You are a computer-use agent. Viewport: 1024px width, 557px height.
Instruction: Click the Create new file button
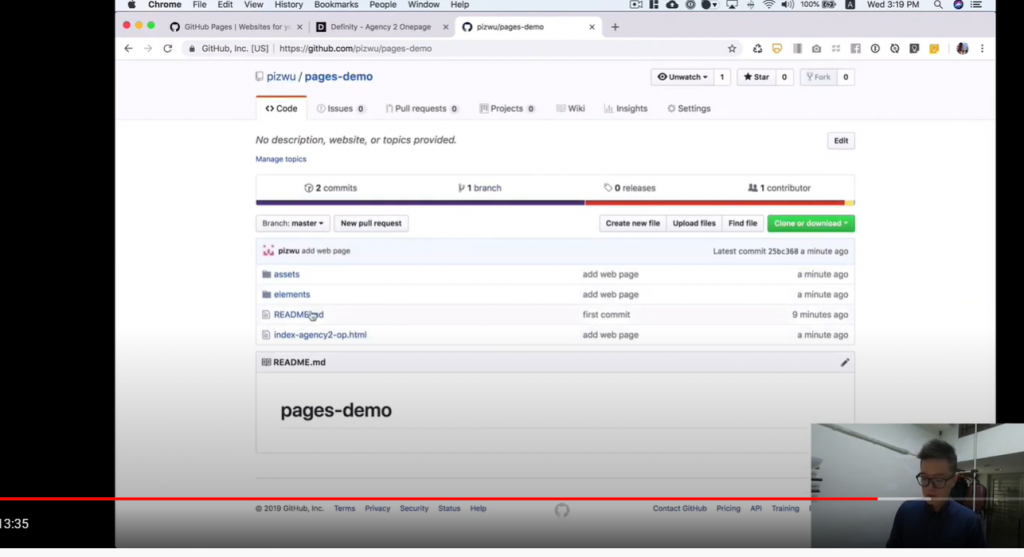tap(633, 223)
